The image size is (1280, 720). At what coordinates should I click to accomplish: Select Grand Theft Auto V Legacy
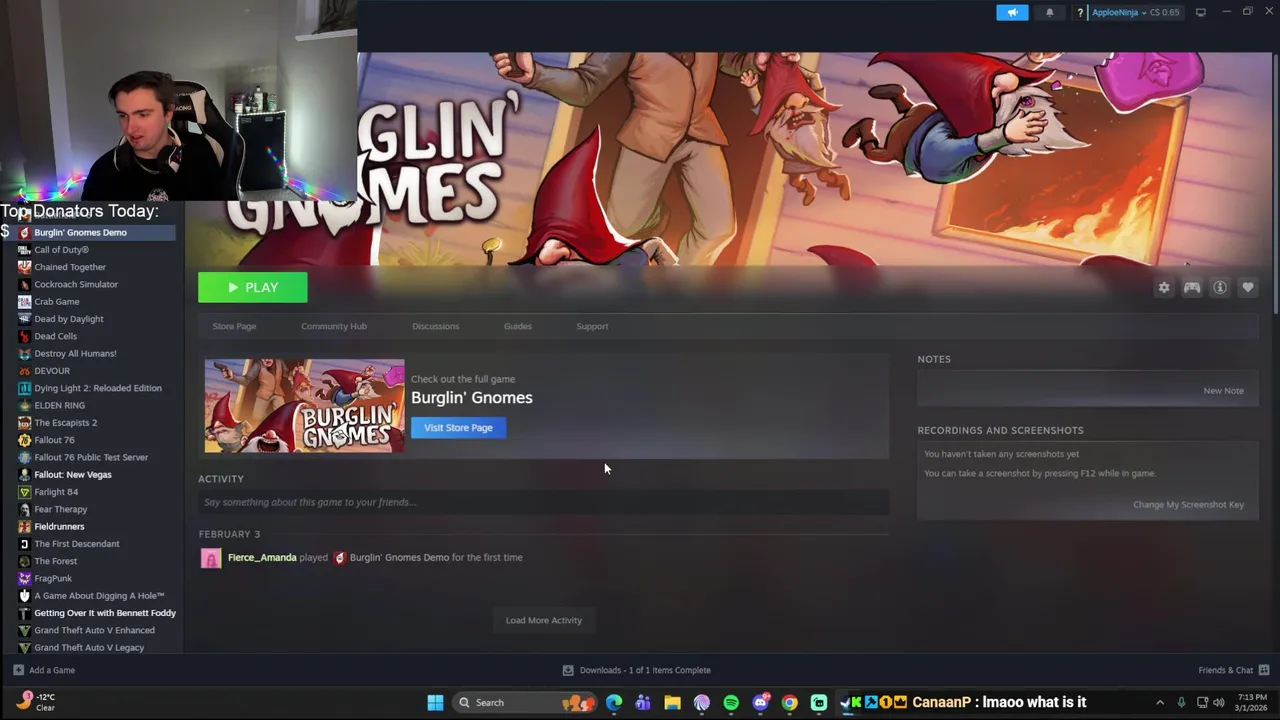[88, 647]
